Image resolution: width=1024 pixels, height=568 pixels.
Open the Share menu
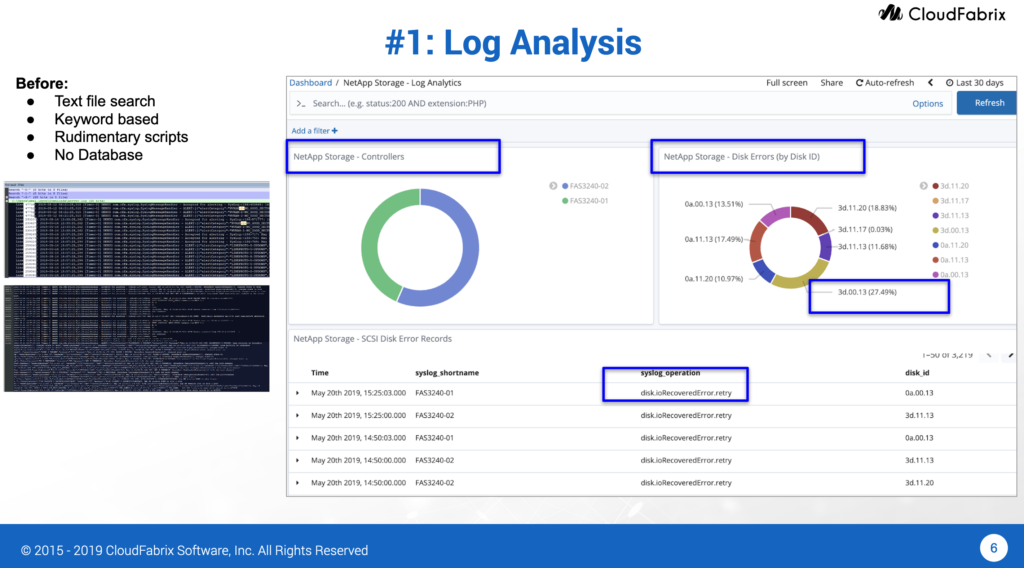831,83
